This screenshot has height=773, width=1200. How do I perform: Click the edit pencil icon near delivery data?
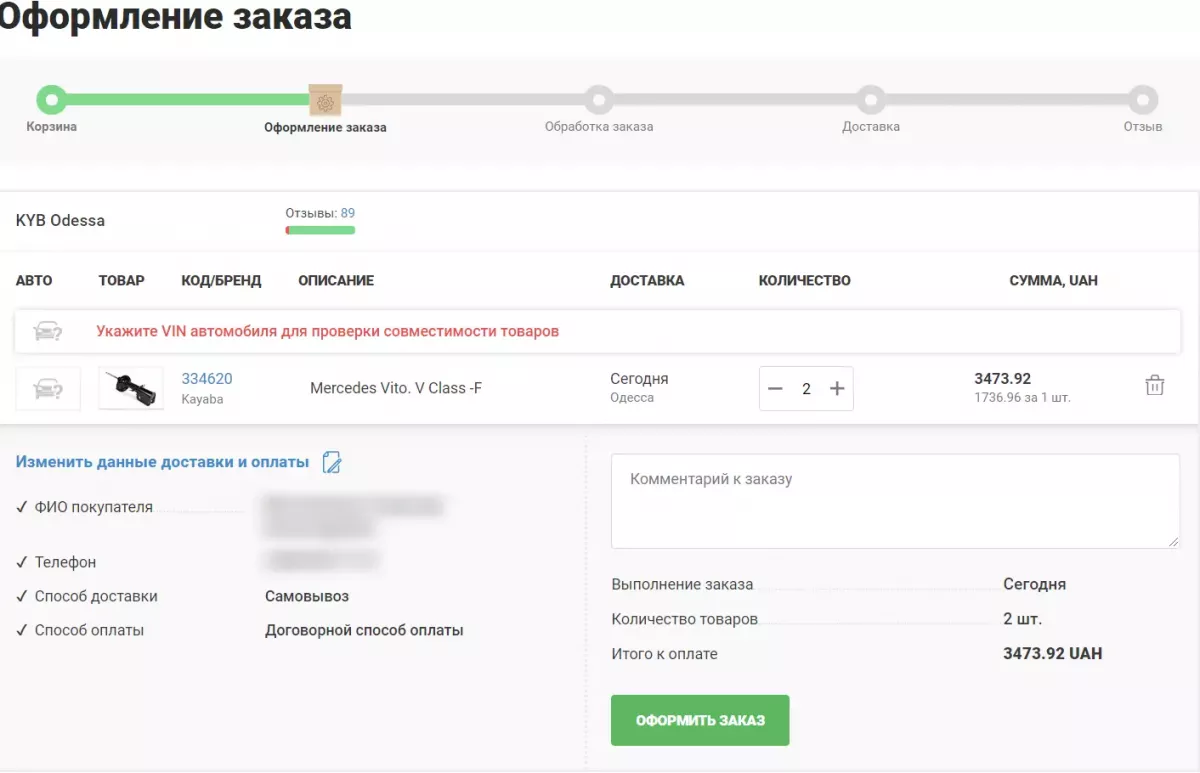(332, 462)
